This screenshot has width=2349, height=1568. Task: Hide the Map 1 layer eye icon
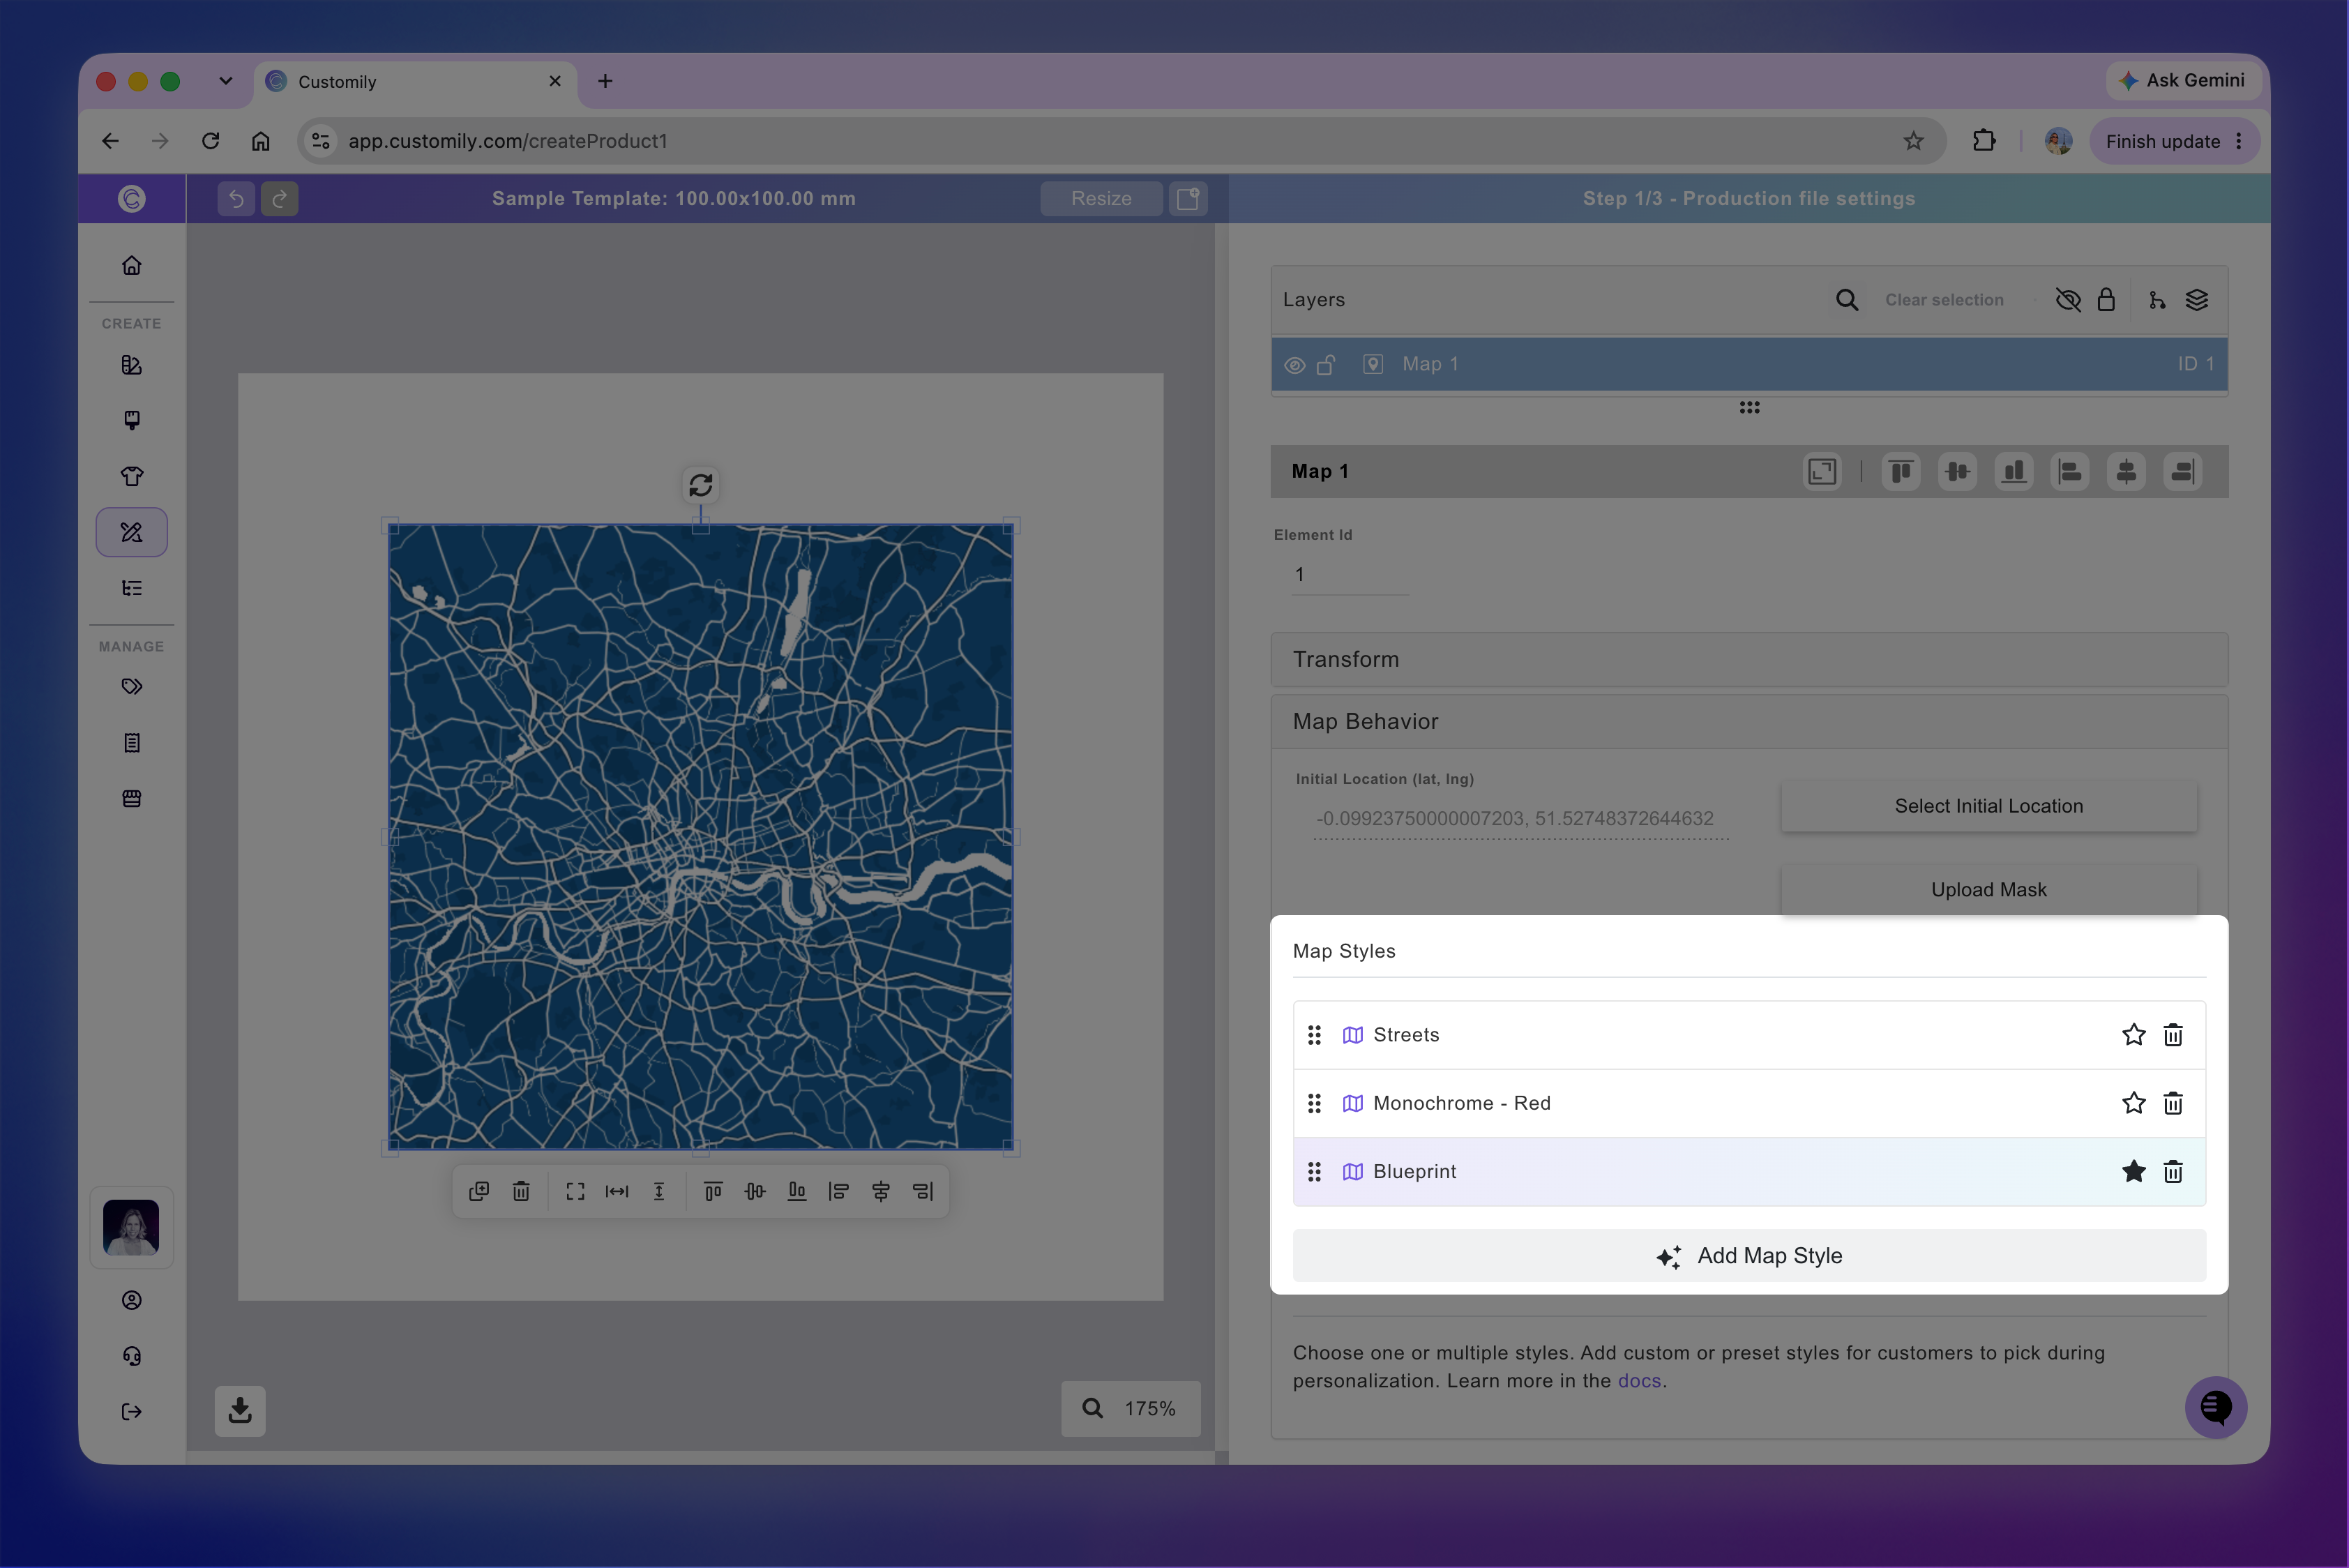click(x=1294, y=365)
